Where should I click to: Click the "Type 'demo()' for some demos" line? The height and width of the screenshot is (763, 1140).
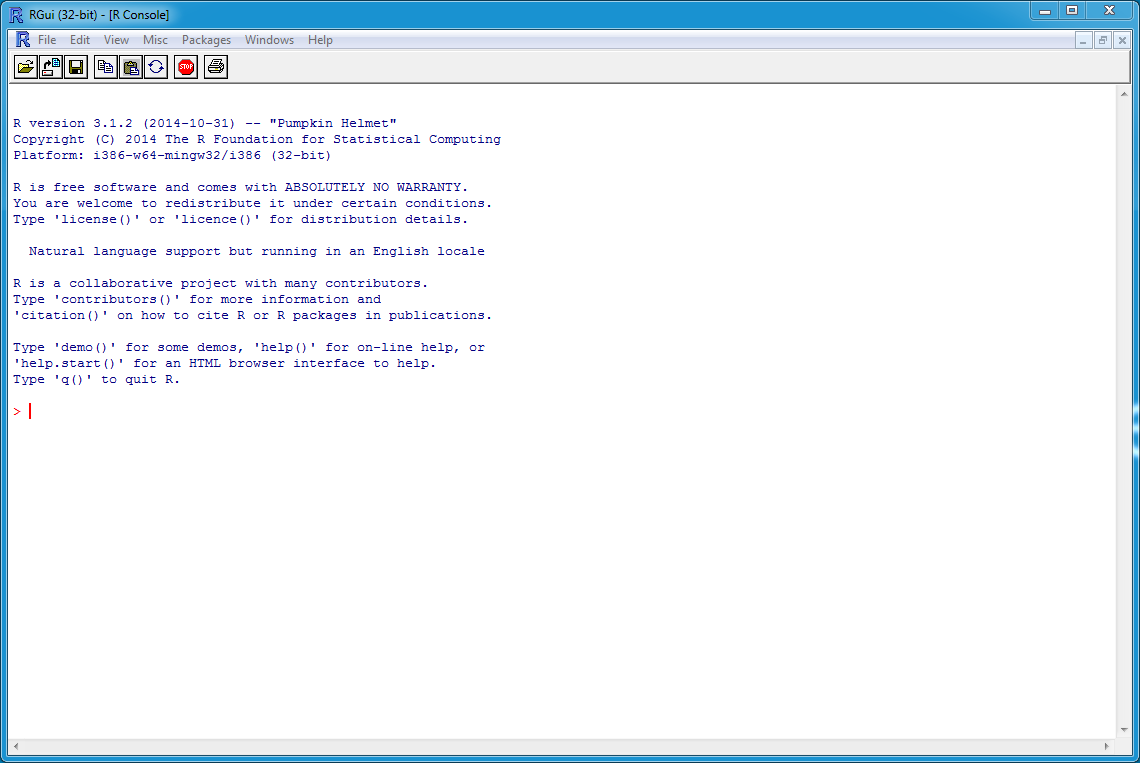(249, 348)
